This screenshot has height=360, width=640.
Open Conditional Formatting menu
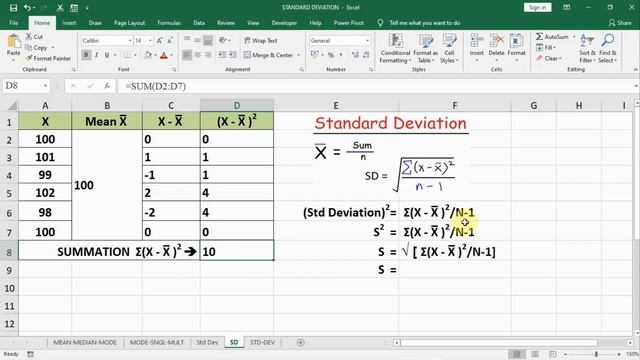pyautogui.click(x=395, y=49)
